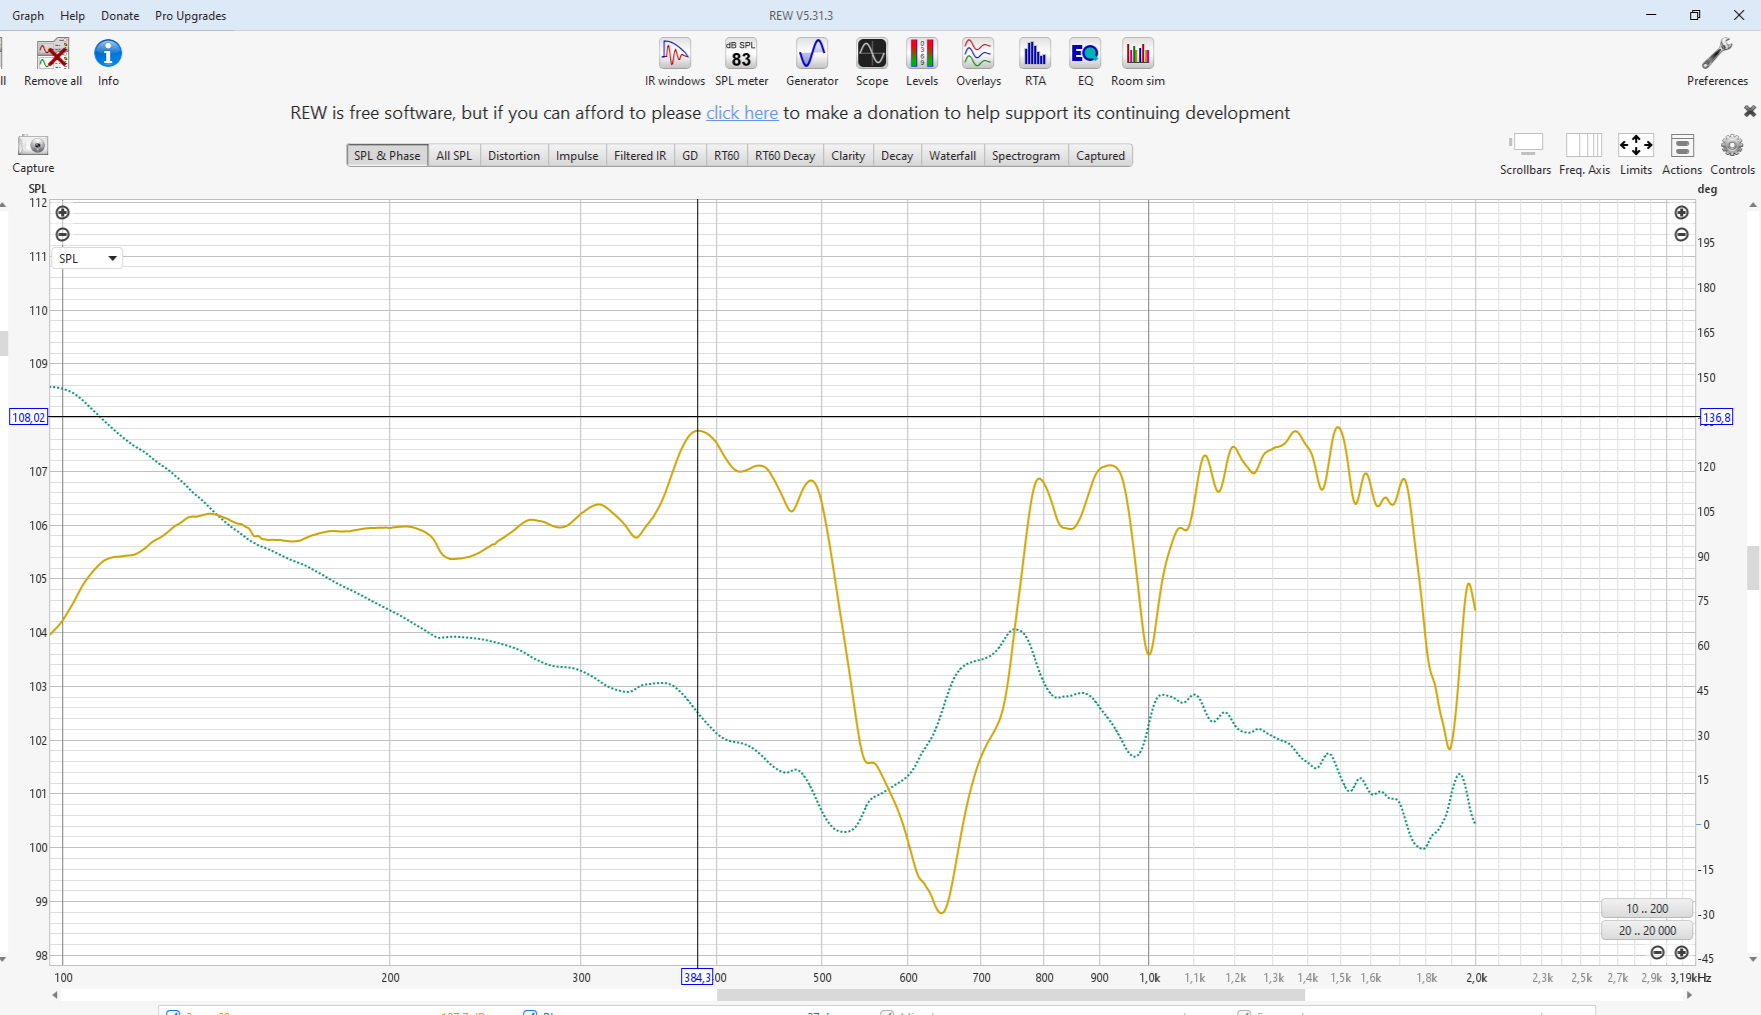The image size is (1761, 1015).
Task: Click the right vertical phase scrollbar thumb
Action: 1753,568
